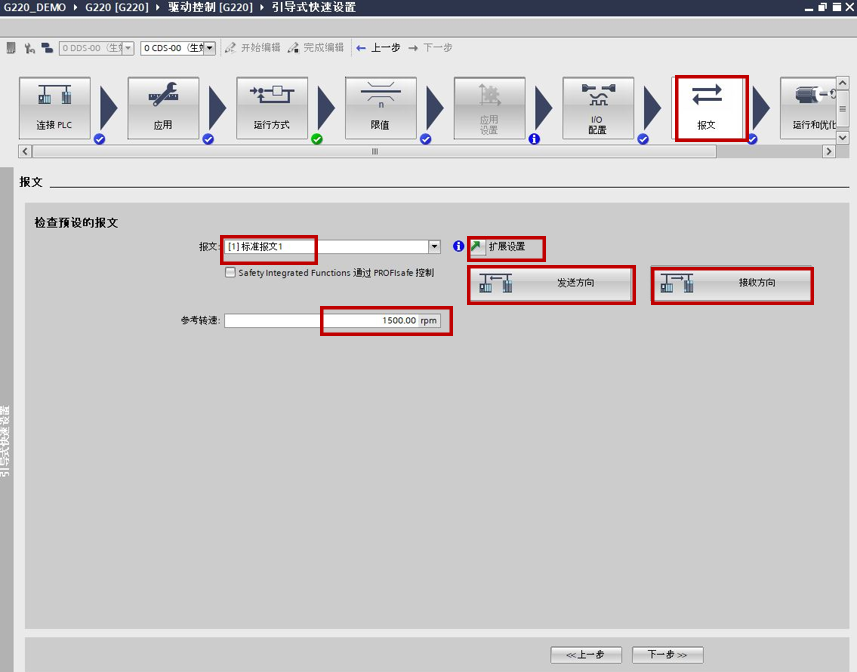Viewport: 857px width, 672px height.
Task: Click the wizard steps horizontal scrollbar right arrow
Action: [x=828, y=151]
